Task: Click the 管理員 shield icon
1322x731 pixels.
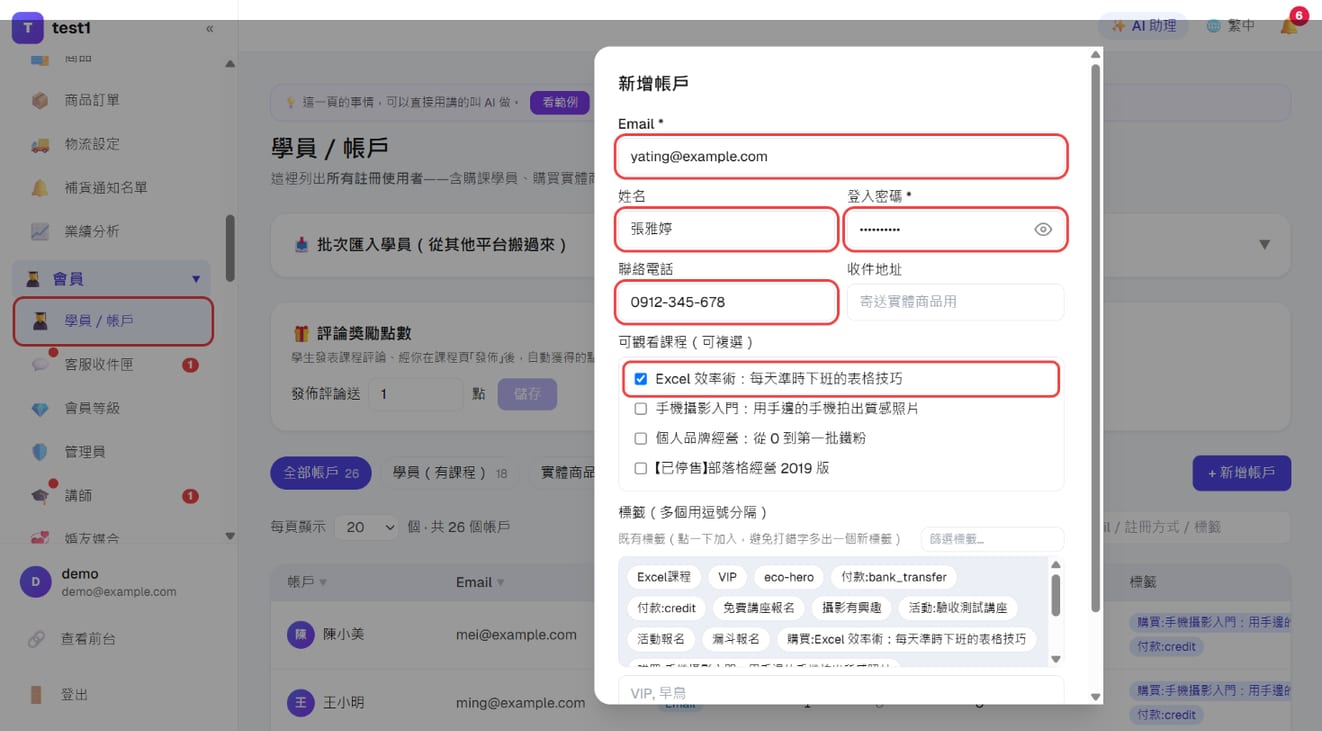Action: coord(40,452)
